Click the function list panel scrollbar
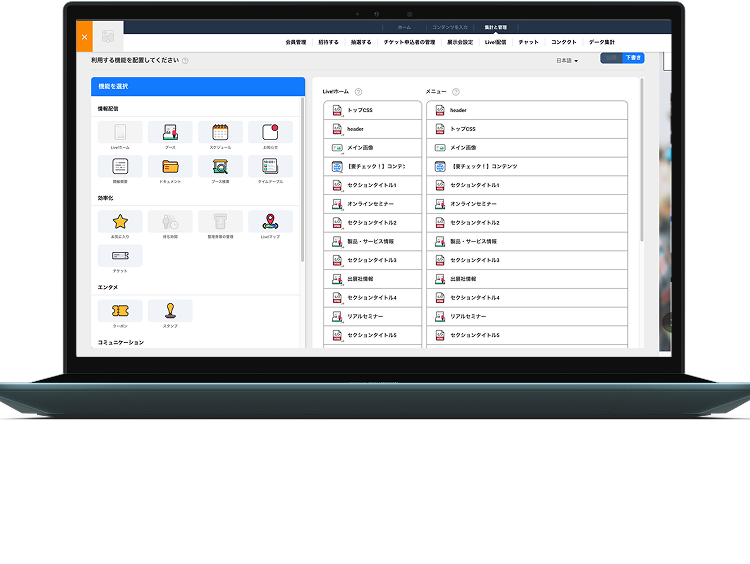The image size is (750, 564). (x=302, y=180)
